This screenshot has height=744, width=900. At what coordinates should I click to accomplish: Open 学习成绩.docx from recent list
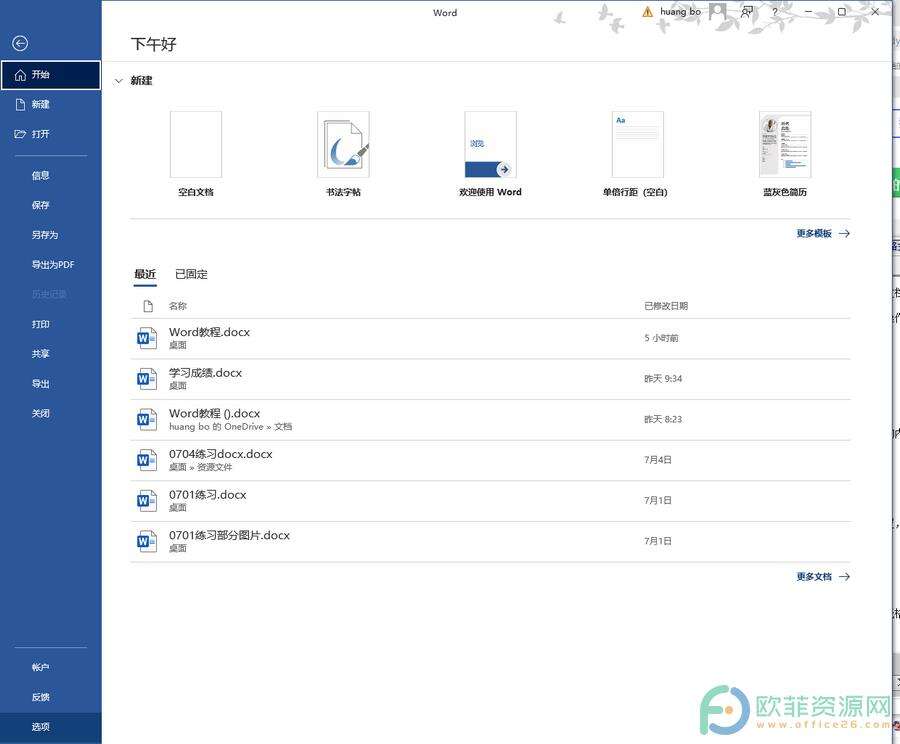coord(490,379)
